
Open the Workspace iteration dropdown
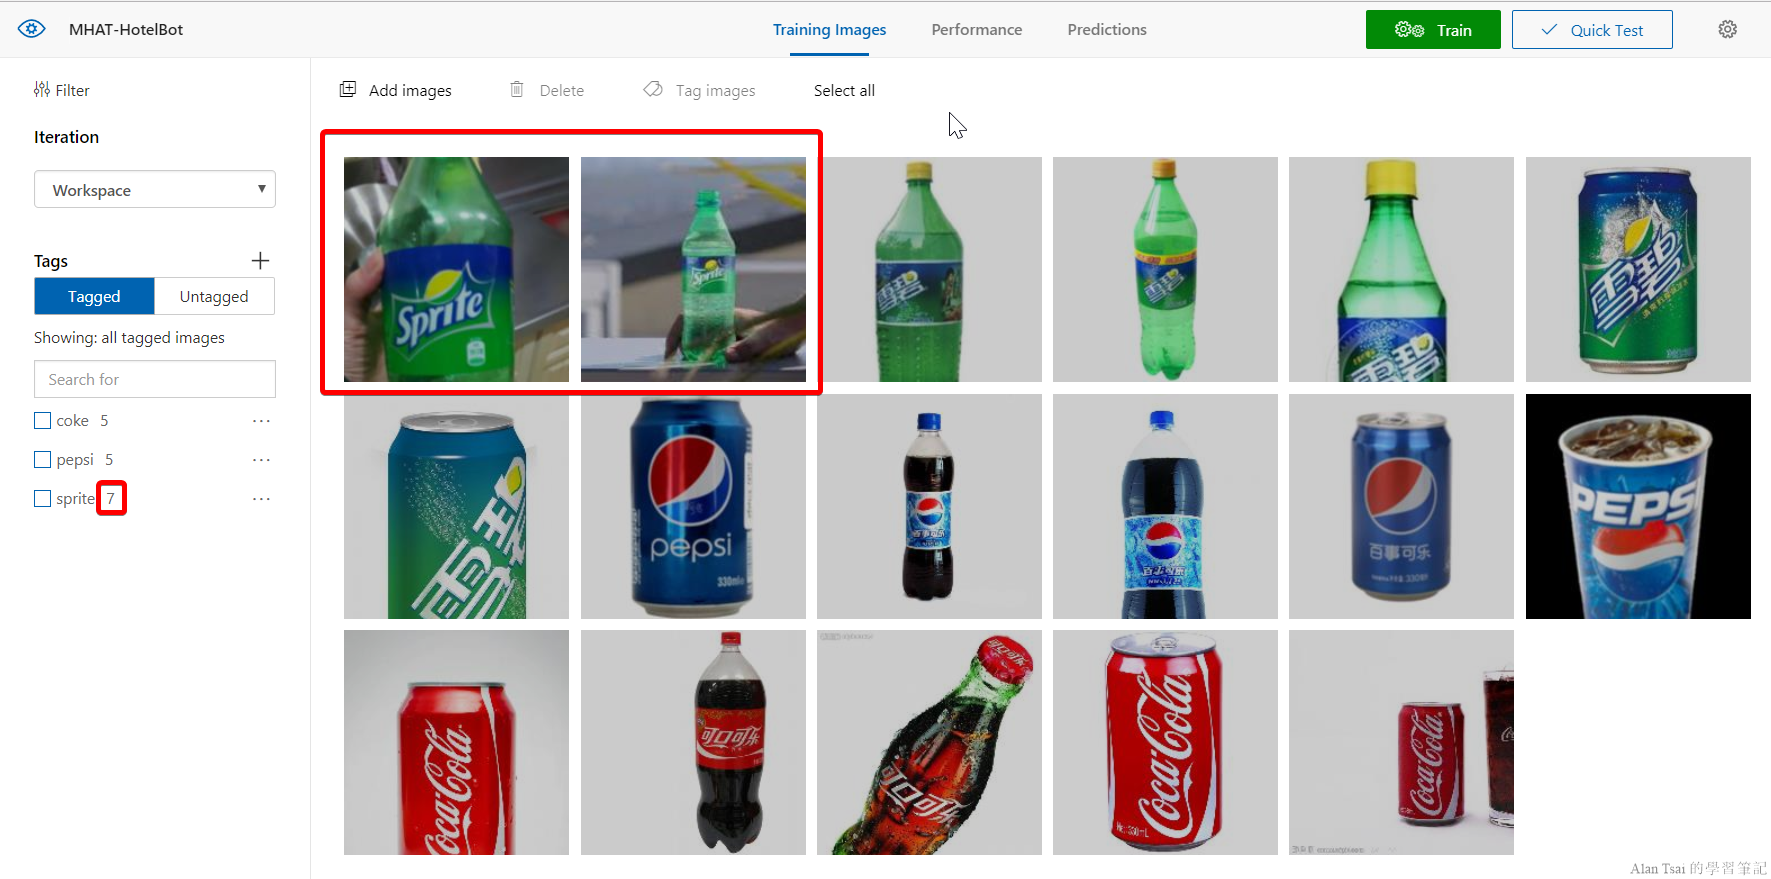click(x=155, y=190)
